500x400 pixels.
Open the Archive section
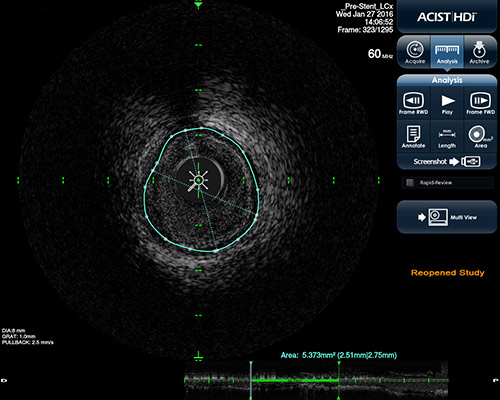(479, 52)
